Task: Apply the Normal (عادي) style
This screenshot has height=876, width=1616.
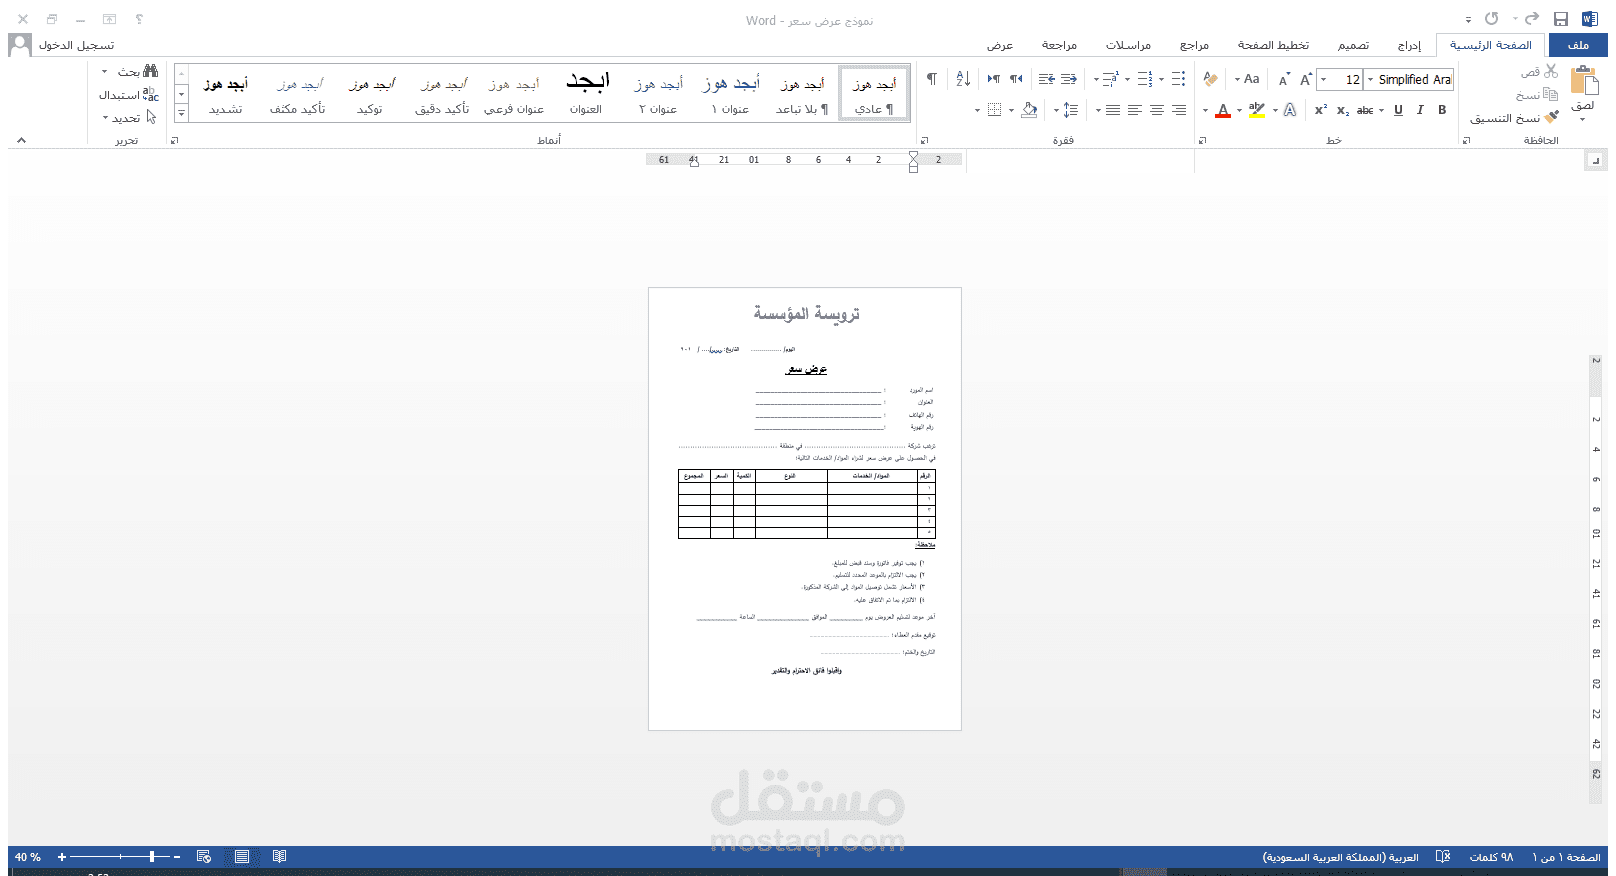Action: (x=874, y=94)
